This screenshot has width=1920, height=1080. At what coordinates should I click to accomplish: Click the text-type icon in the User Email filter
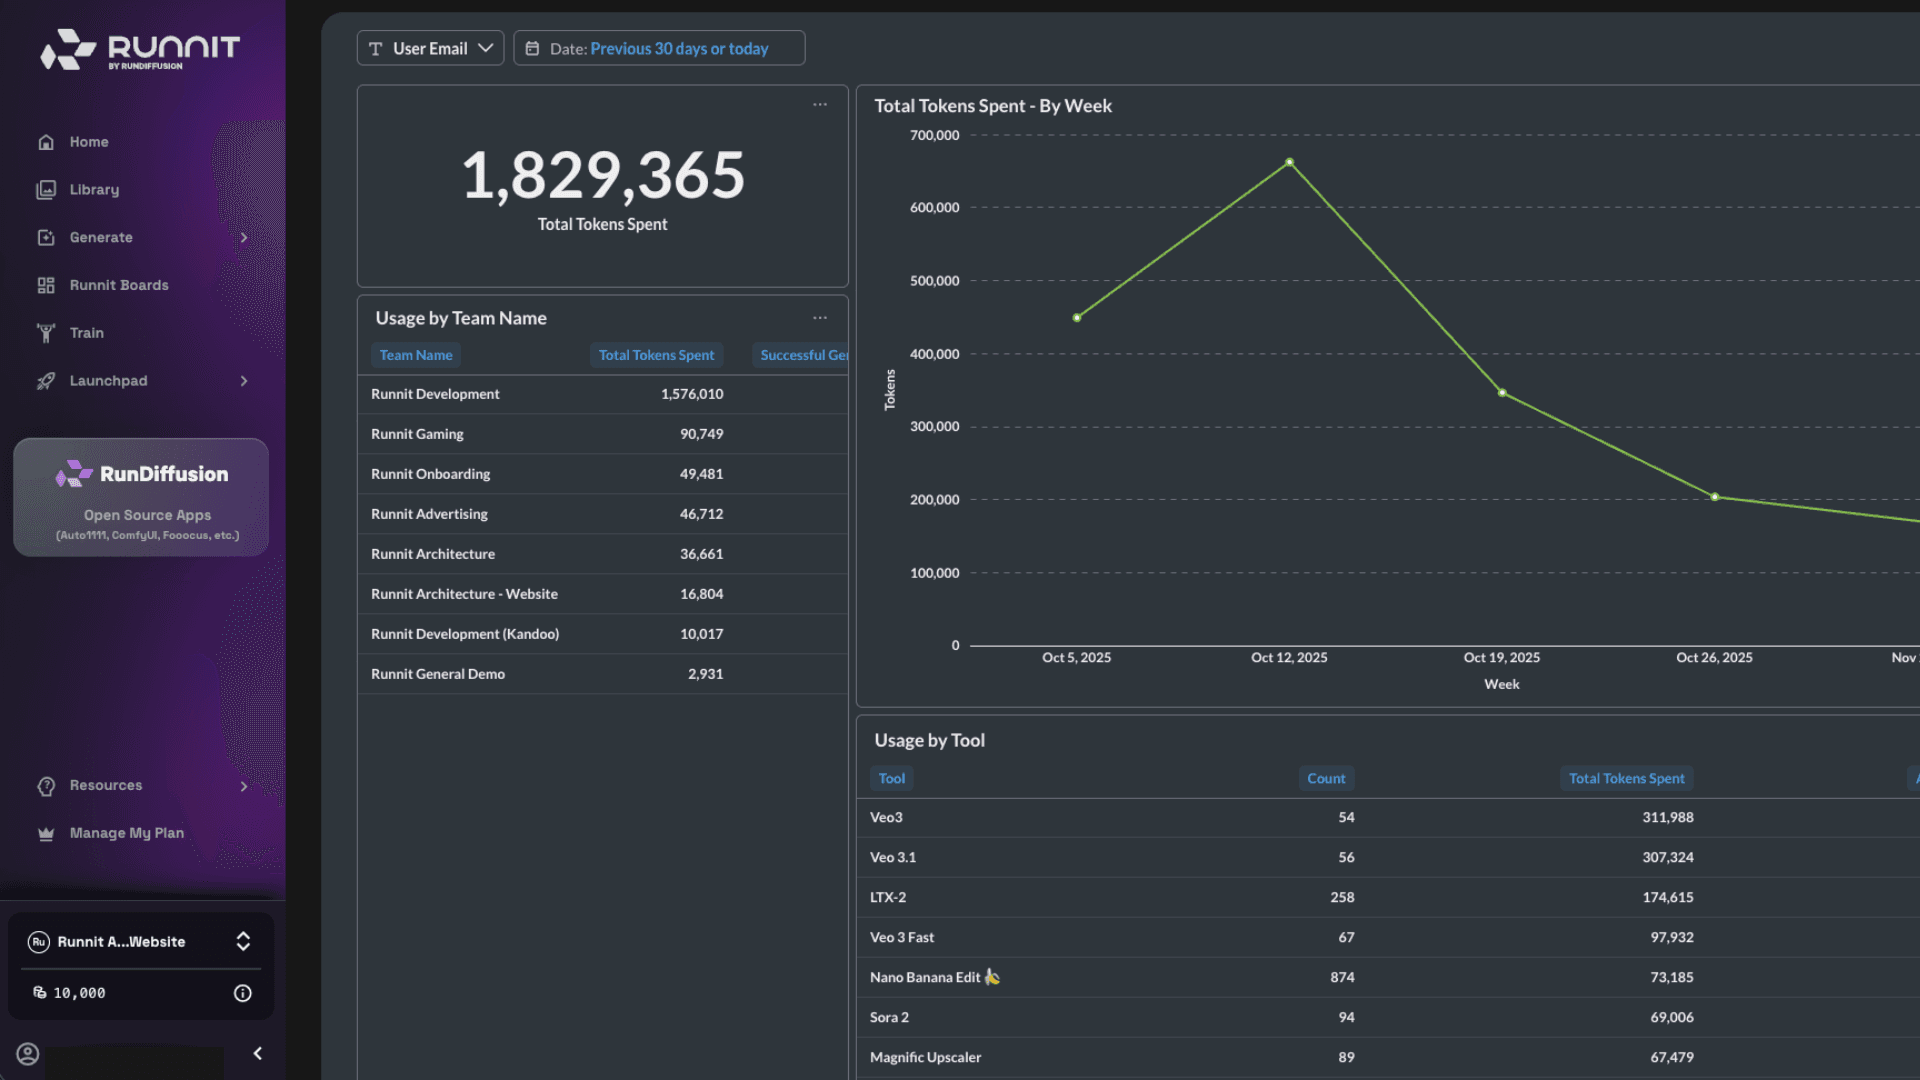coord(376,48)
